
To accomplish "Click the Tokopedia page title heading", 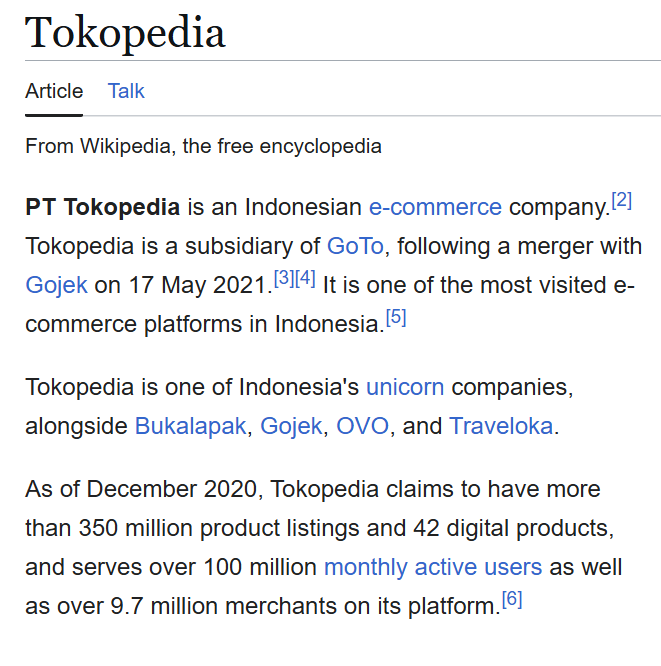I will coord(125,33).
